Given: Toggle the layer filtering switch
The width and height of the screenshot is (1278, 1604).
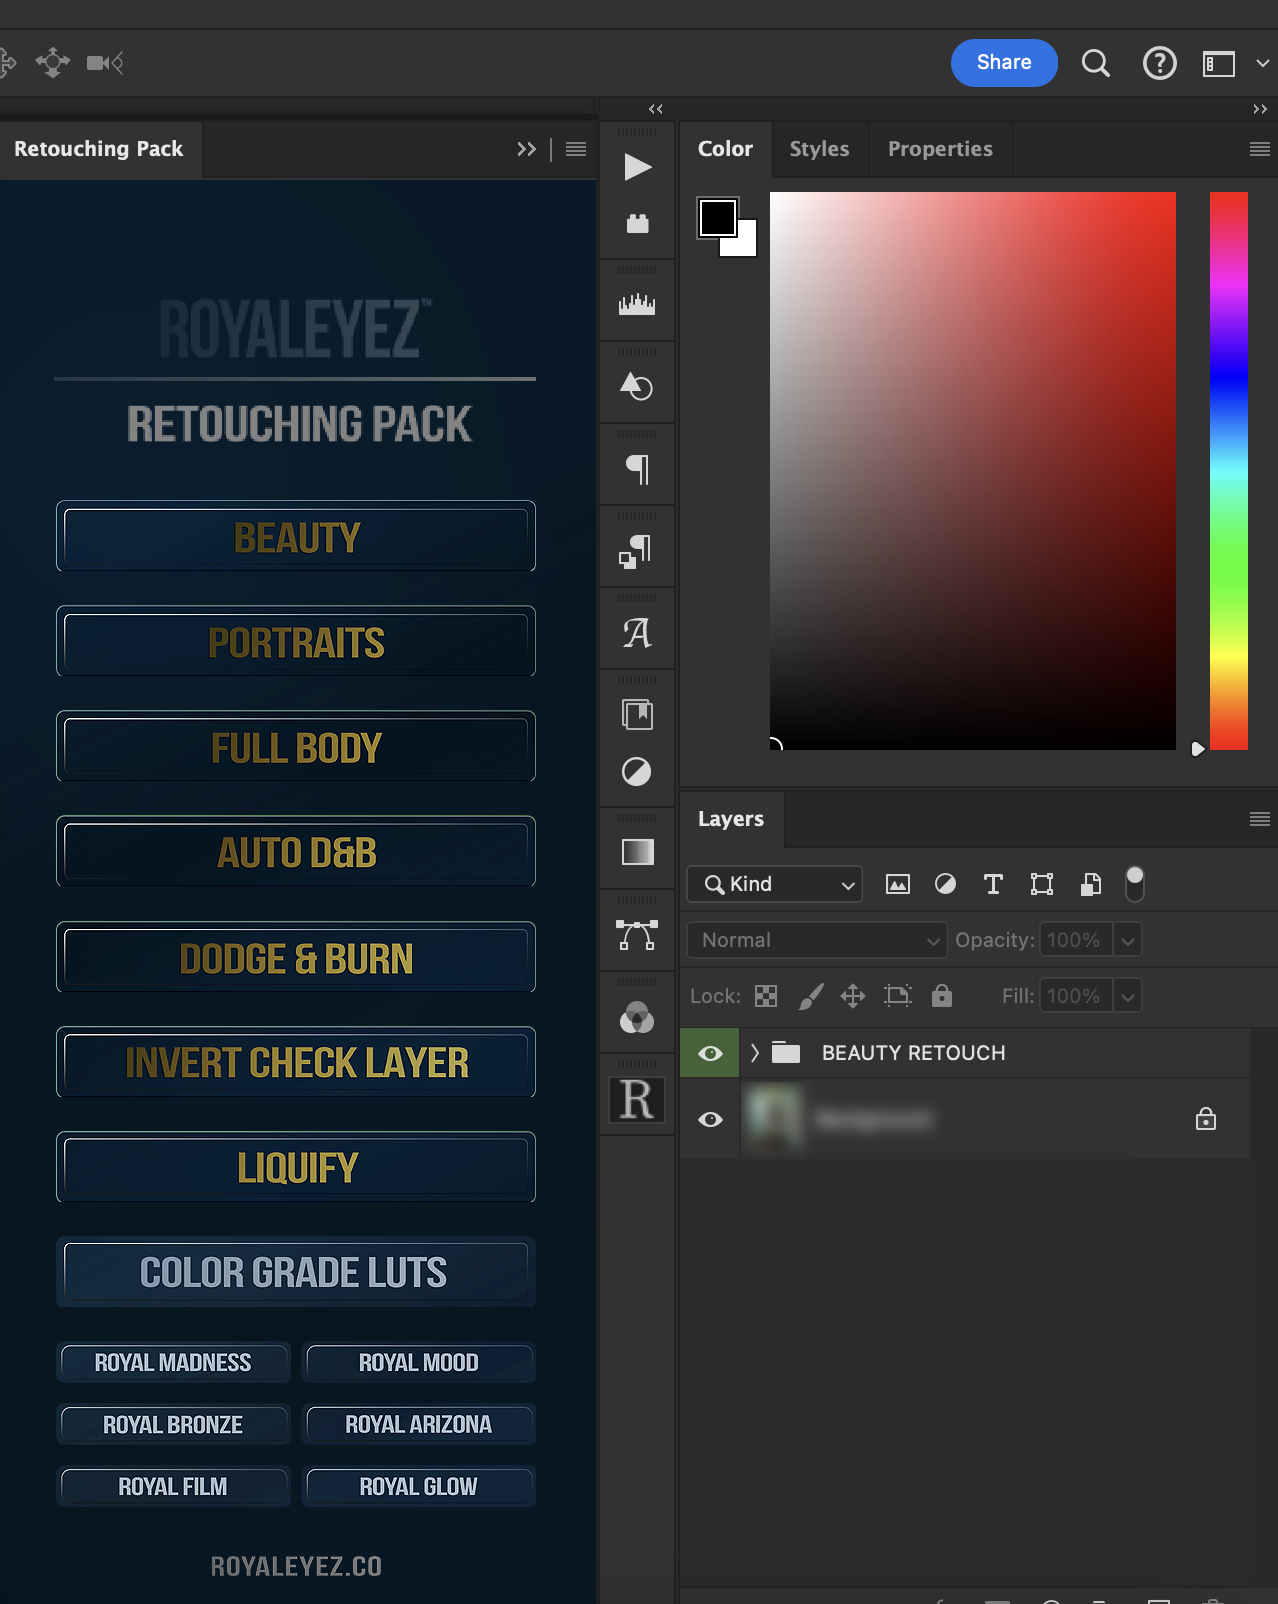Looking at the screenshot, I should [1134, 884].
